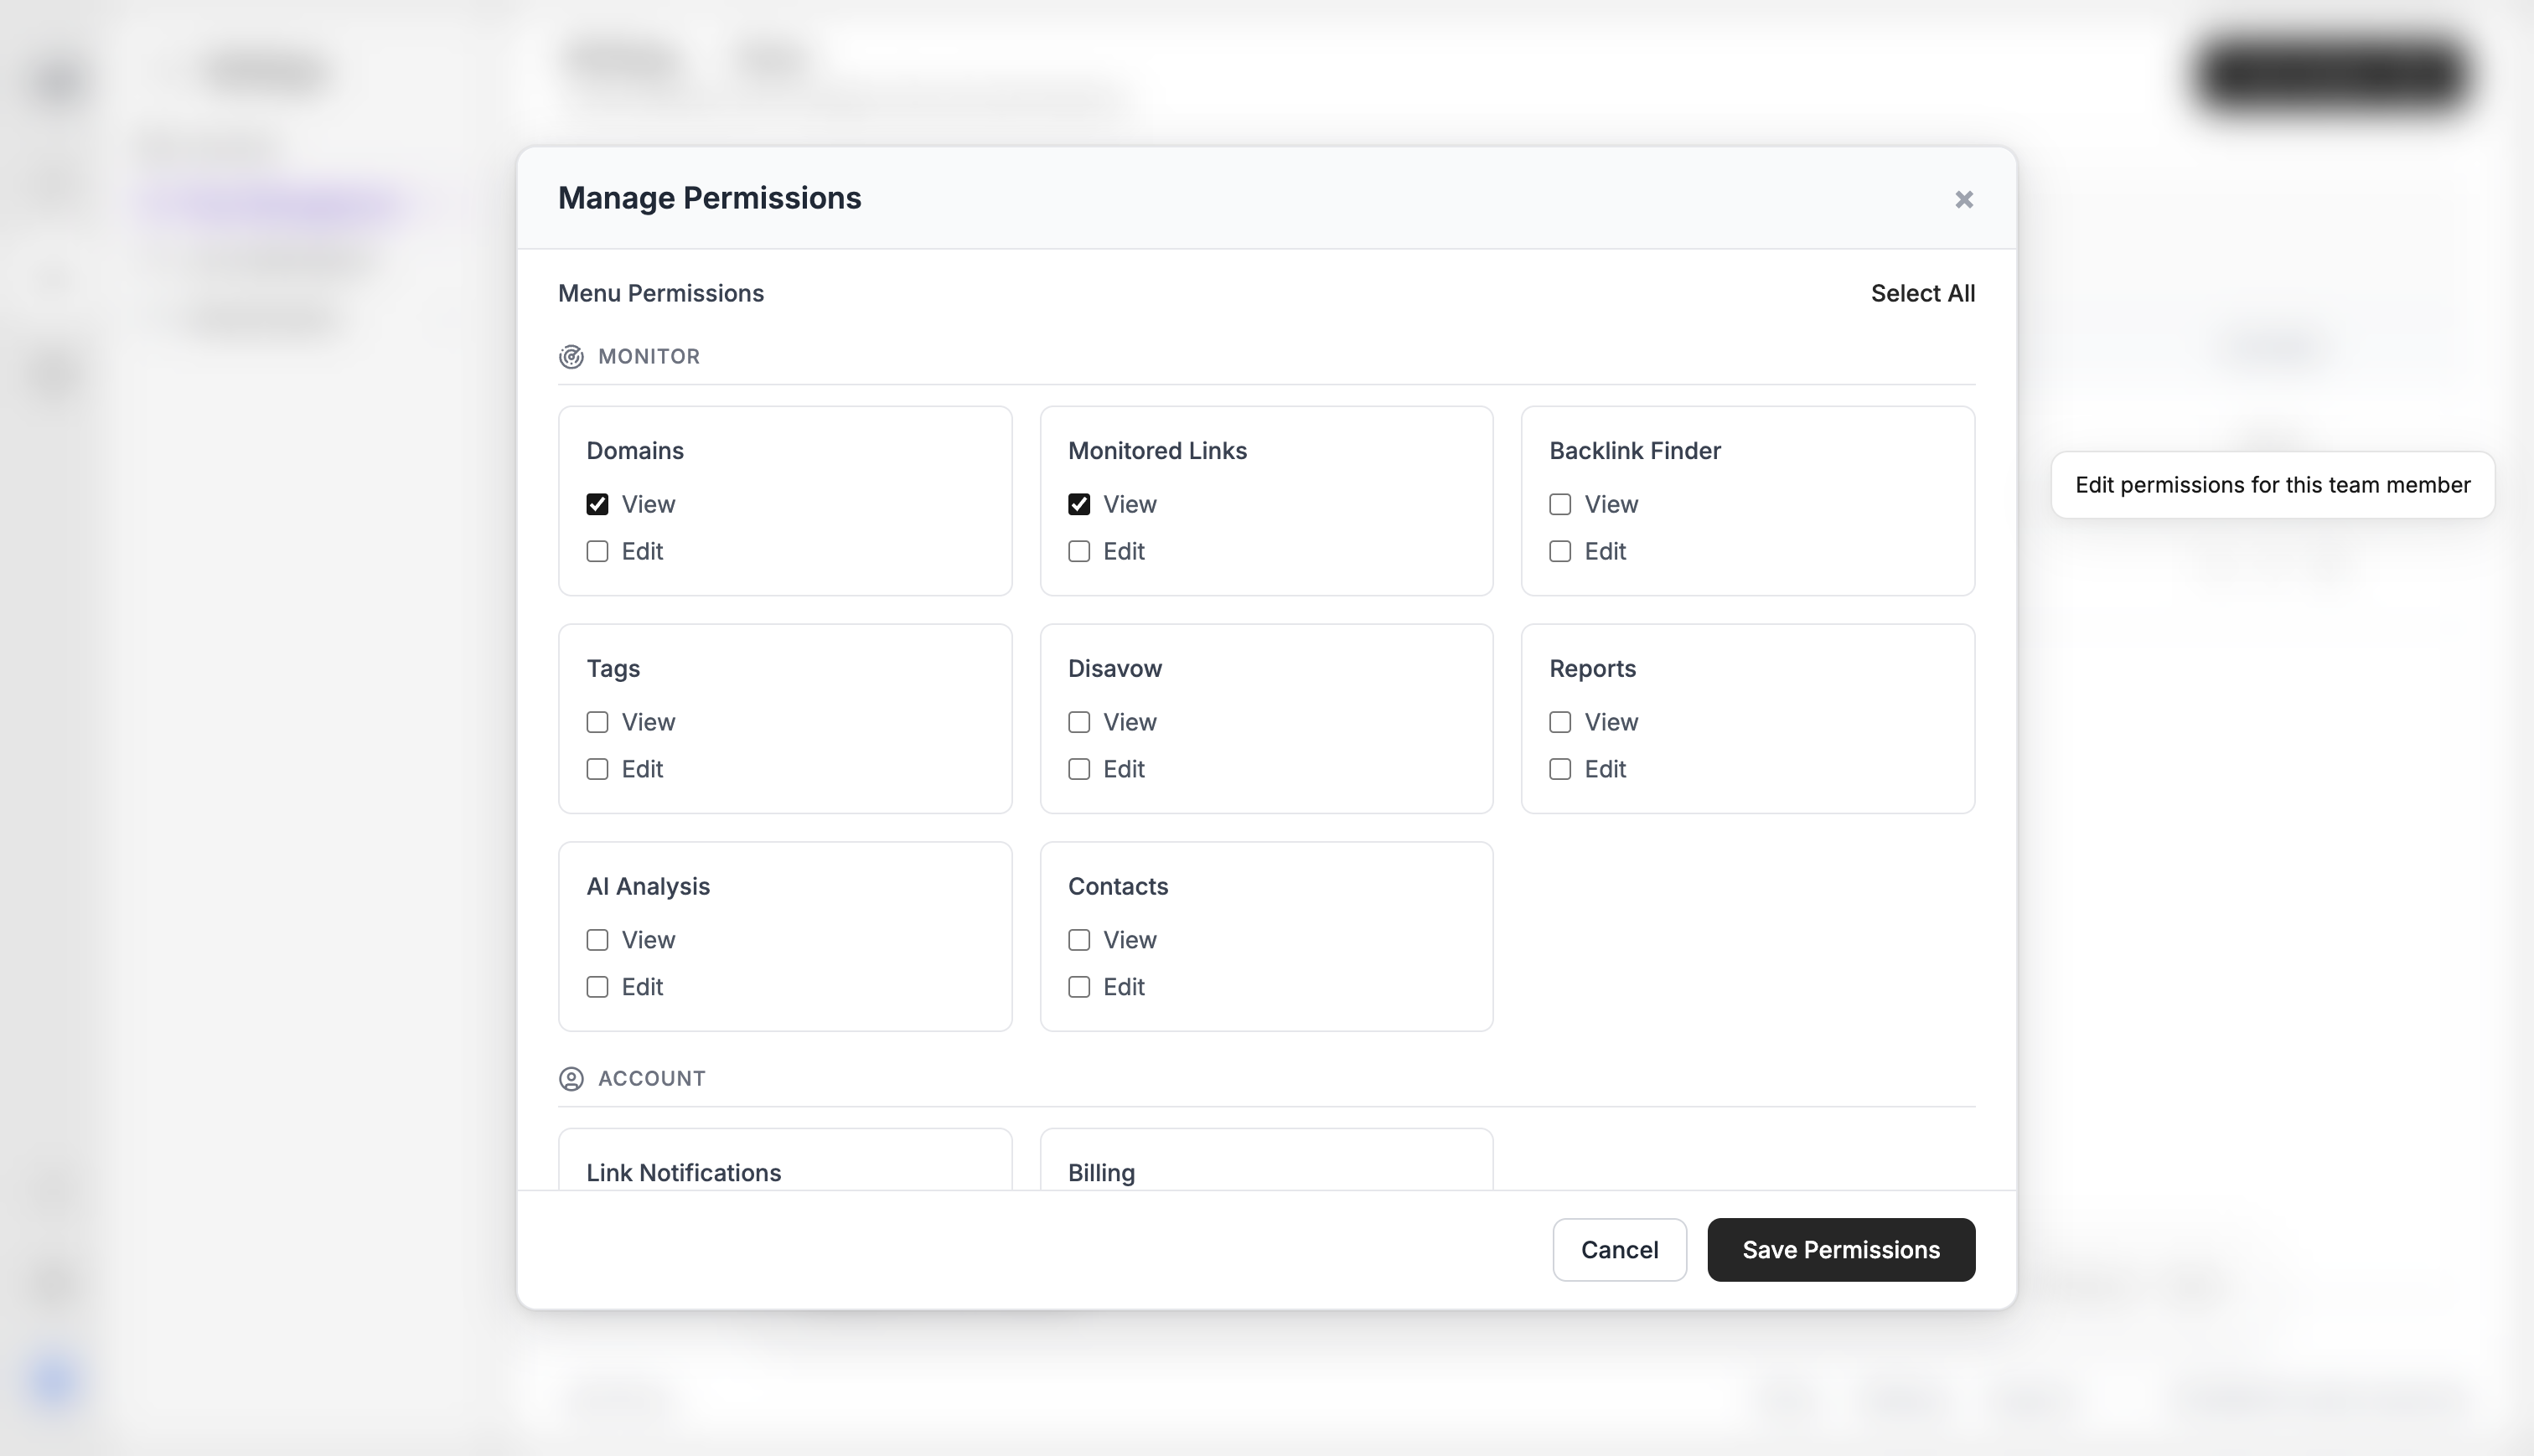Screen dimensions: 2534x1456
Task: Enable Domains Edit permission
Action: click(597, 551)
